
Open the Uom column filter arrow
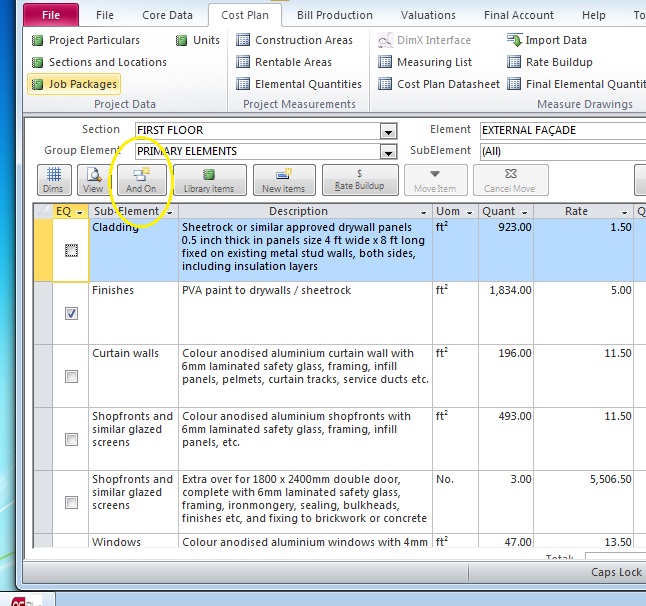[469, 212]
